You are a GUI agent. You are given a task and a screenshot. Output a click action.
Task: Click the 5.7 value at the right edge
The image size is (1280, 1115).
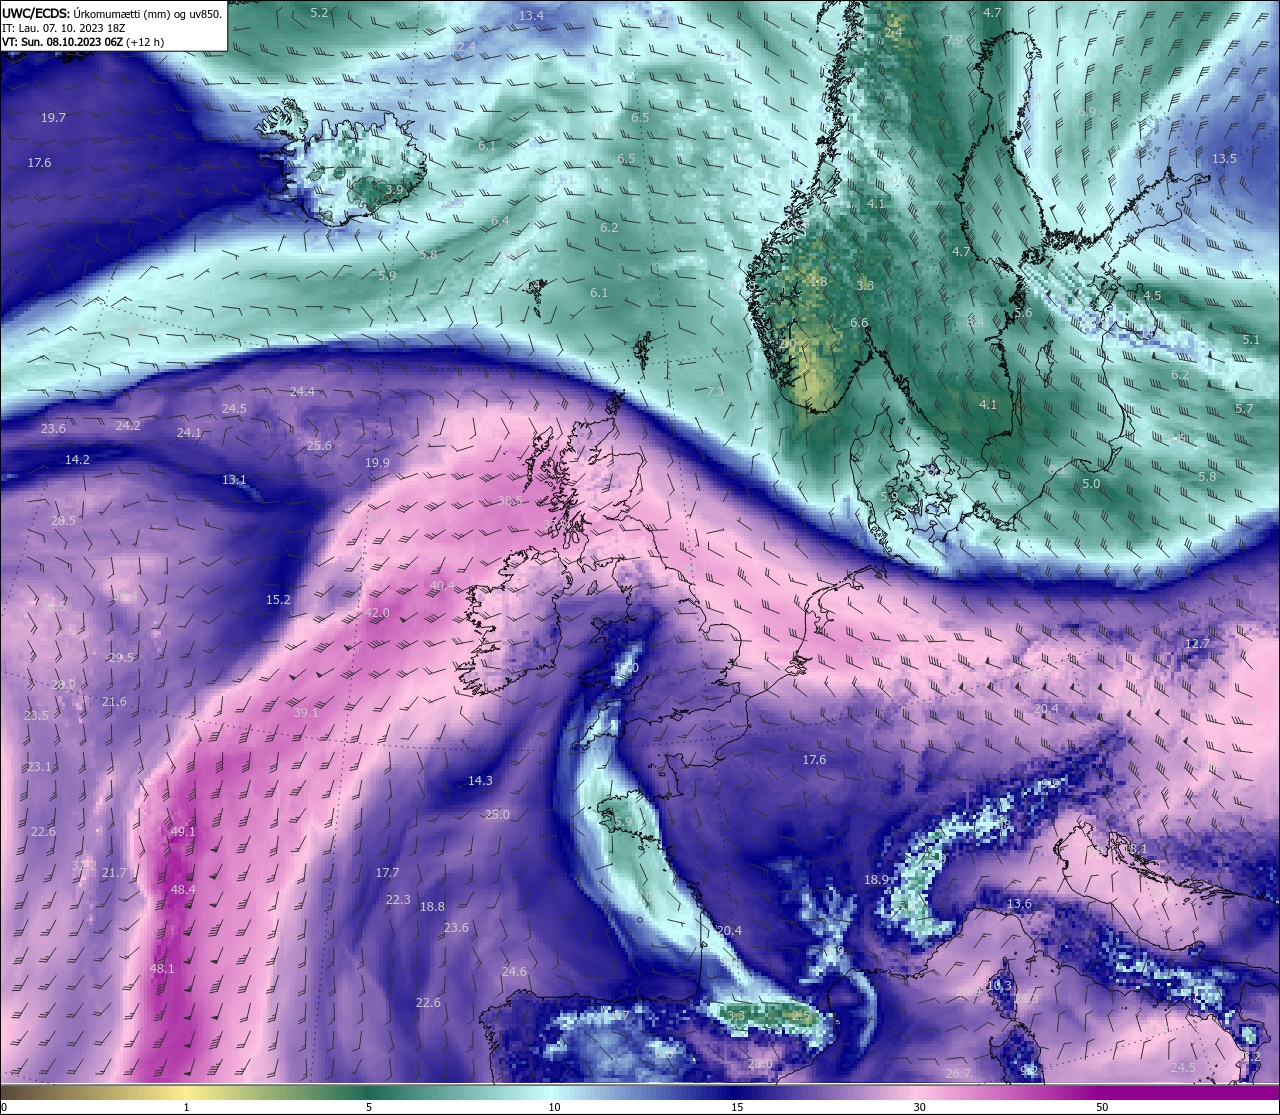[x=1244, y=409]
